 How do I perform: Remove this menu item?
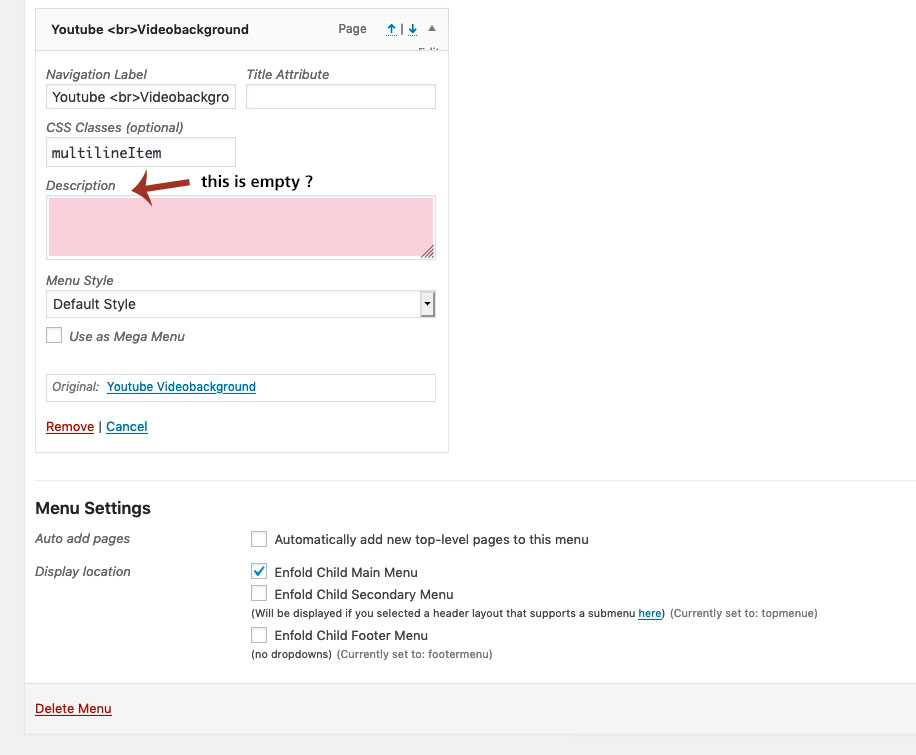coord(70,427)
